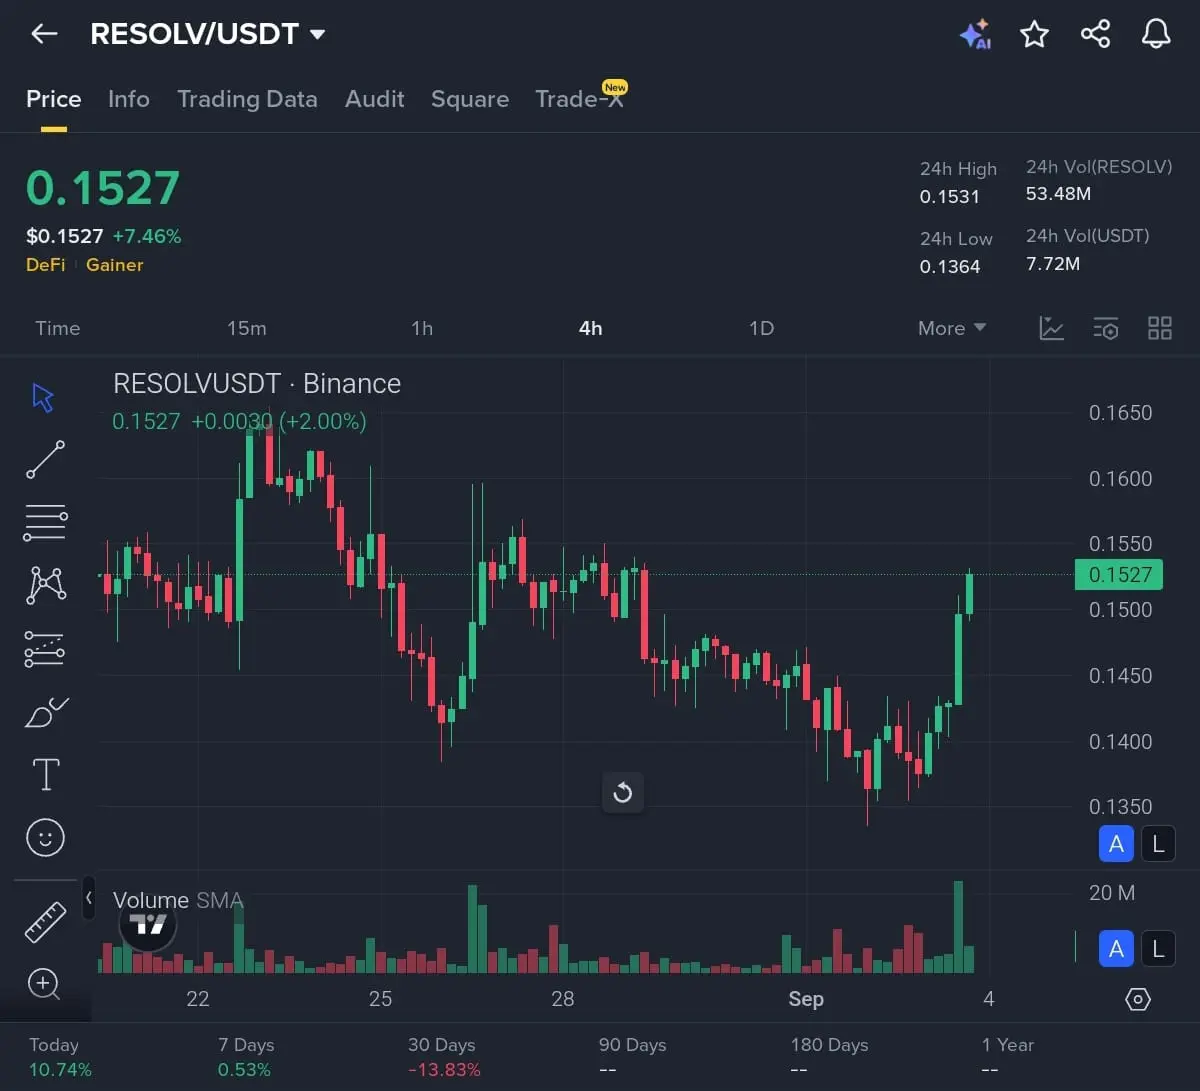
Task: Click the RESOLVUSDT · Binance chart title
Action: click(257, 384)
